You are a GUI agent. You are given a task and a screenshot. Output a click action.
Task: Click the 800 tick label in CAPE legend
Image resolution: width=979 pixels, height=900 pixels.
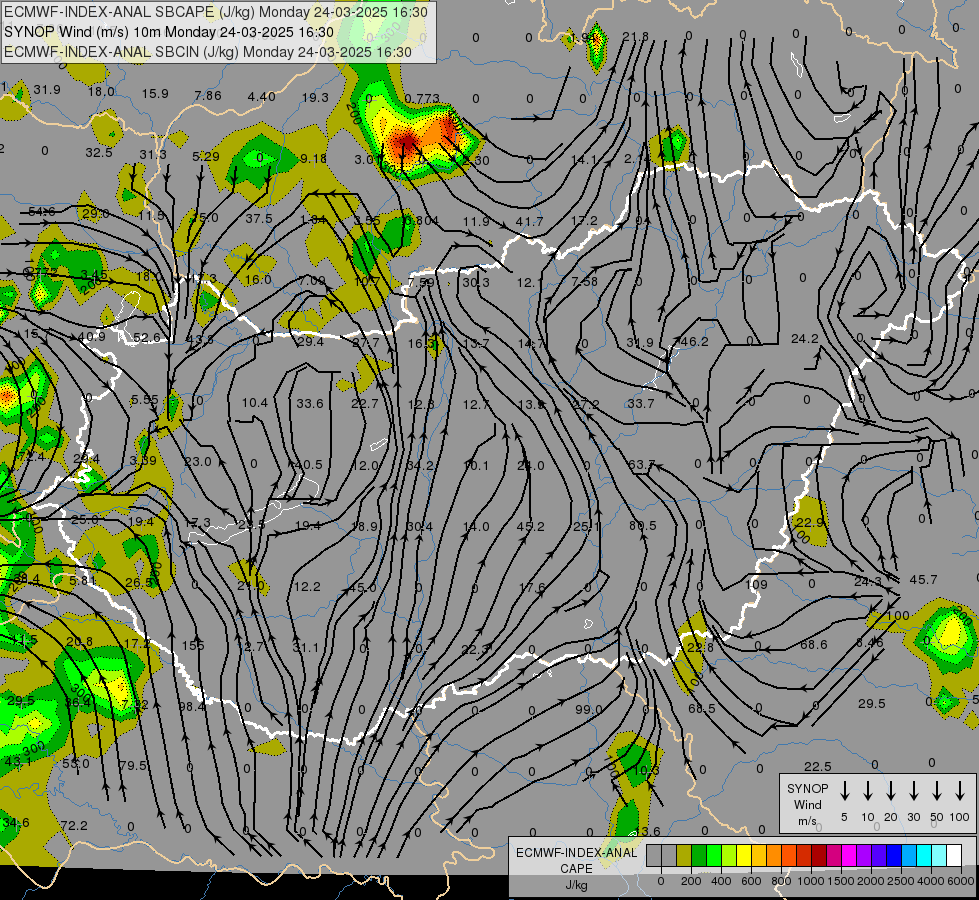point(781,881)
